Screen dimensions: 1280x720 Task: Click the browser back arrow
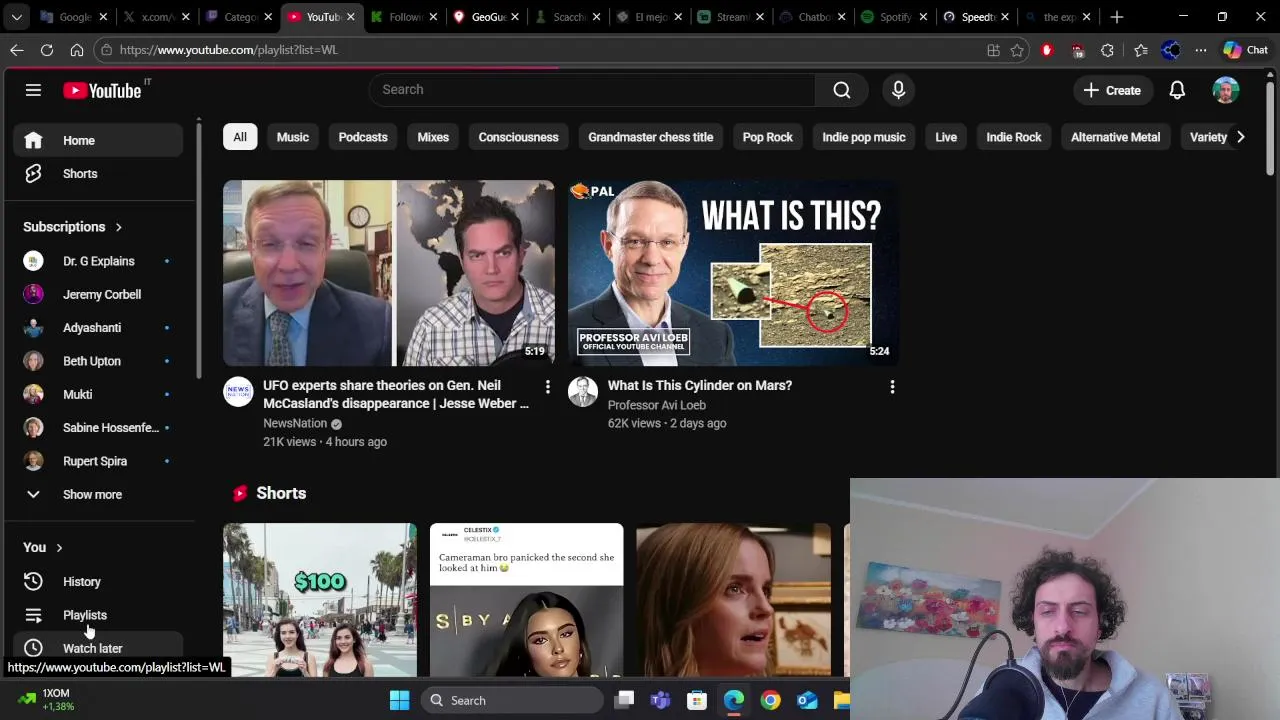click(x=17, y=50)
